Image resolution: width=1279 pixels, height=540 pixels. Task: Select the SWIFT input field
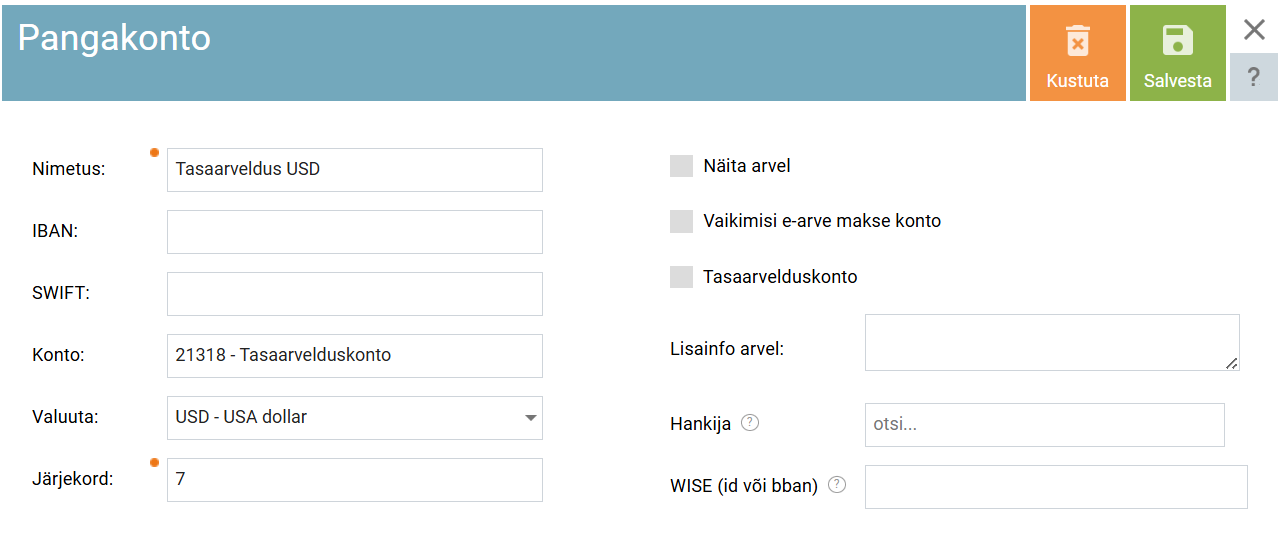354,294
